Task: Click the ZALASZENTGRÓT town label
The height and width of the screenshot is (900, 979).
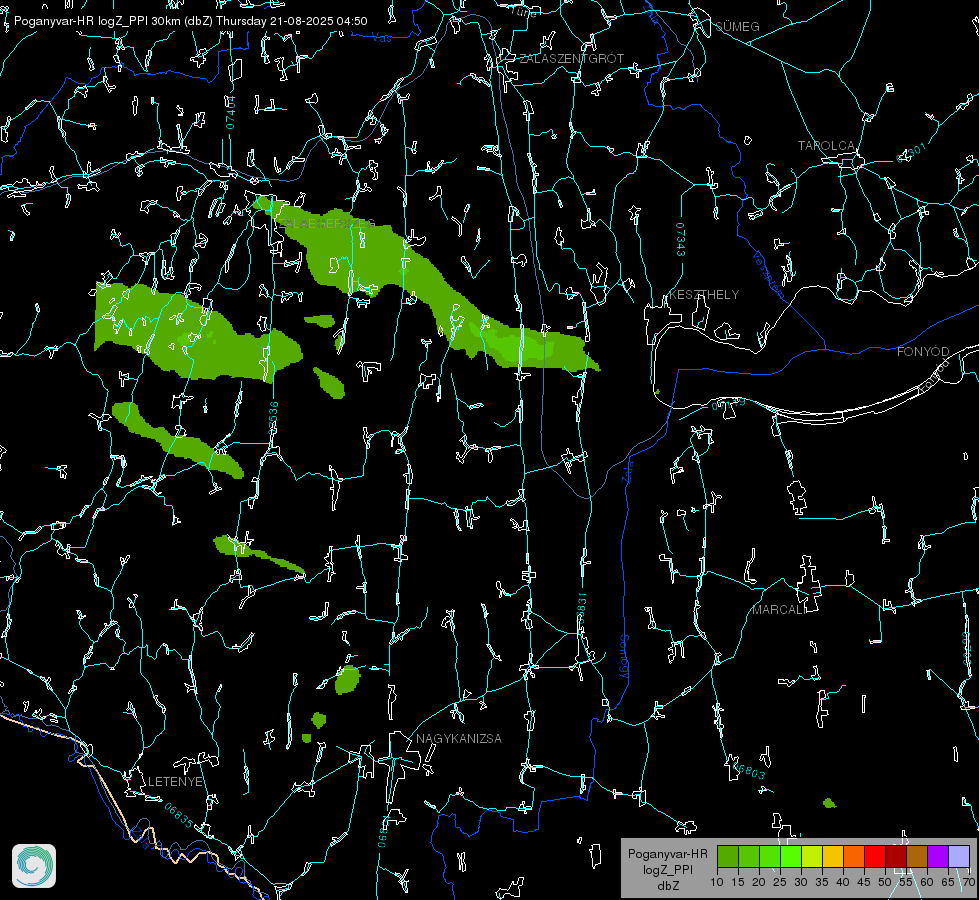Action: 572,59
